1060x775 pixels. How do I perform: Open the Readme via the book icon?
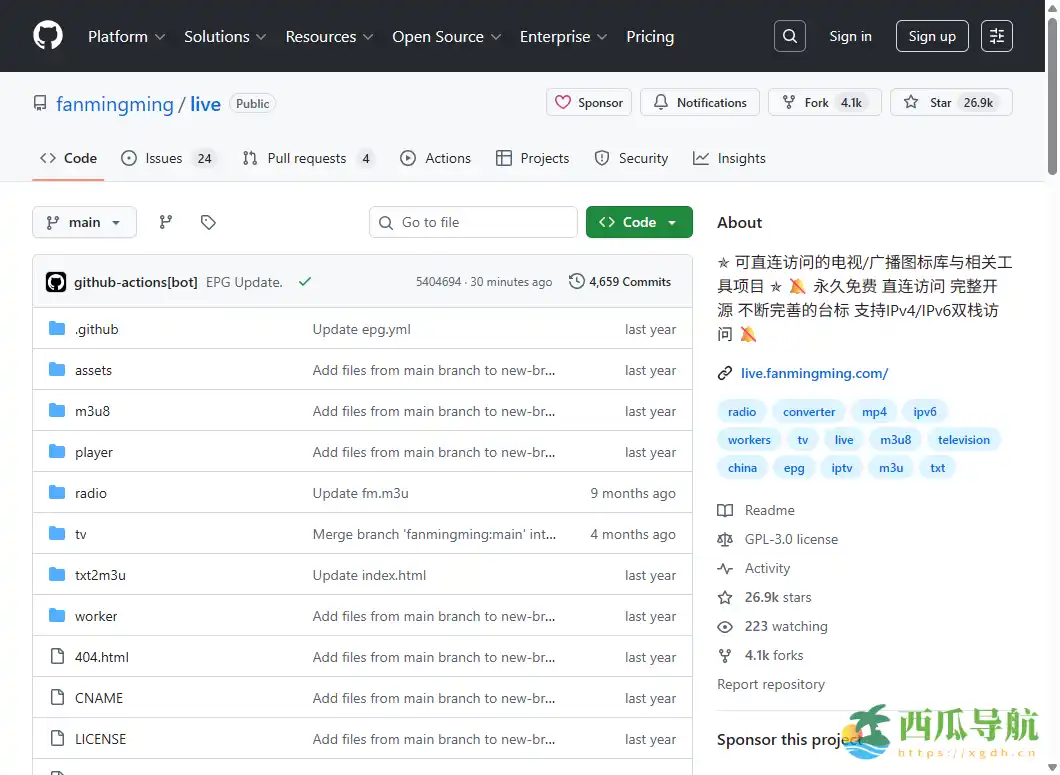point(725,510)
